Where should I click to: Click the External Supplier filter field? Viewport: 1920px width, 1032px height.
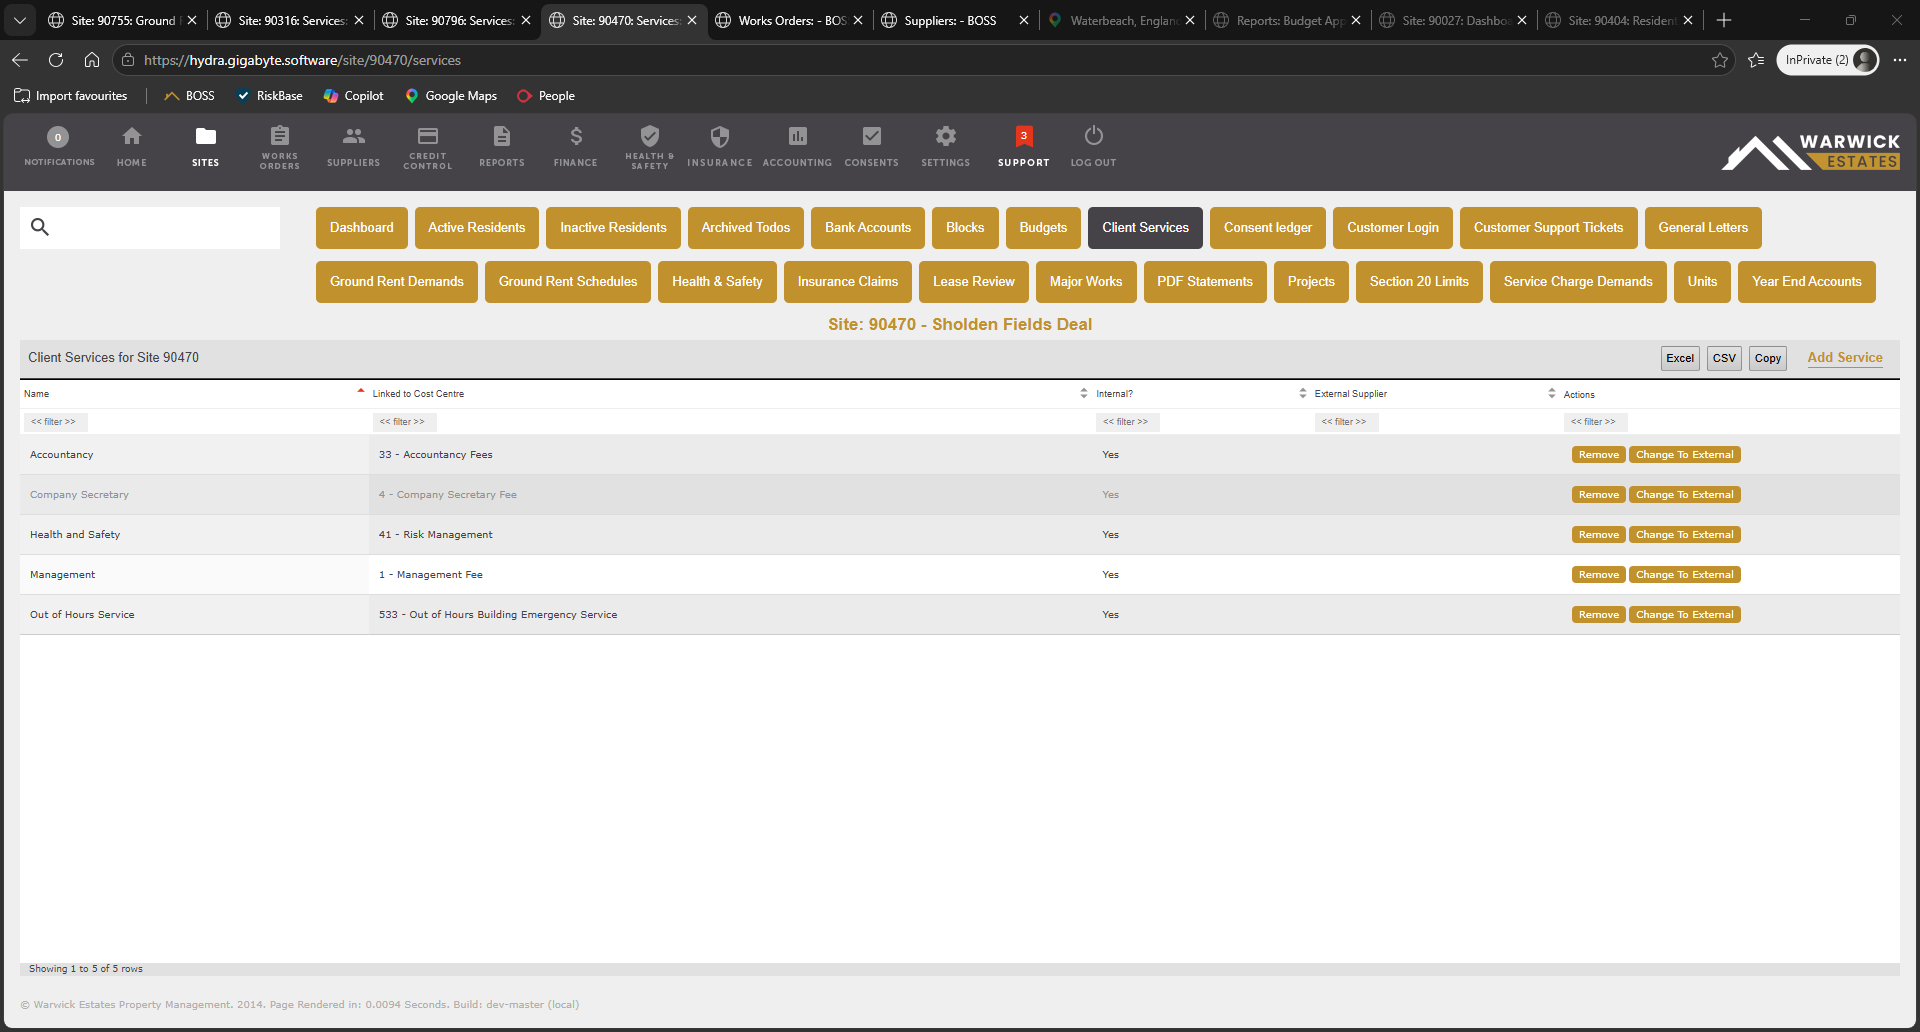click(x=1346, y=422)
